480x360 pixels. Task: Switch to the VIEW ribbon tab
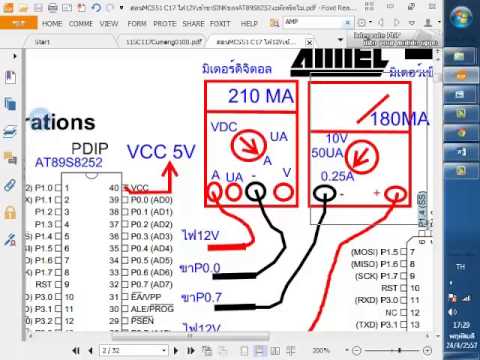[109, 24]
